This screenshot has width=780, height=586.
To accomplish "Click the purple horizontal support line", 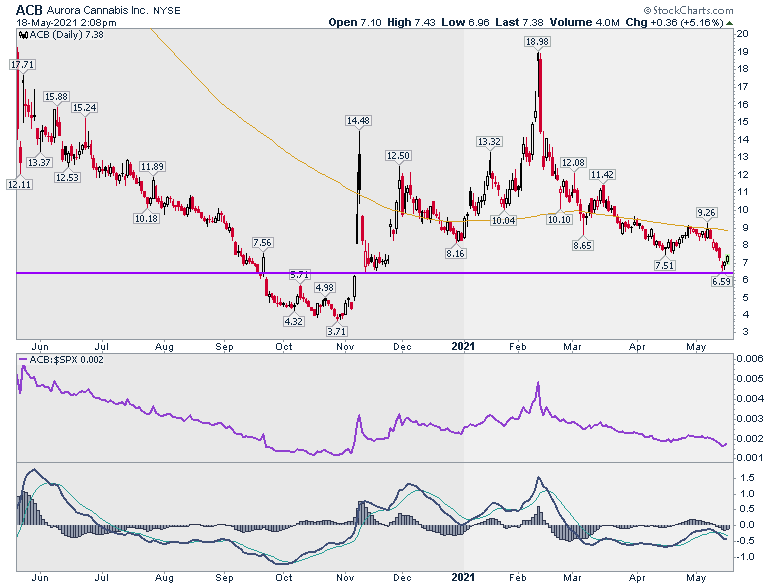I will pos(375,273).
